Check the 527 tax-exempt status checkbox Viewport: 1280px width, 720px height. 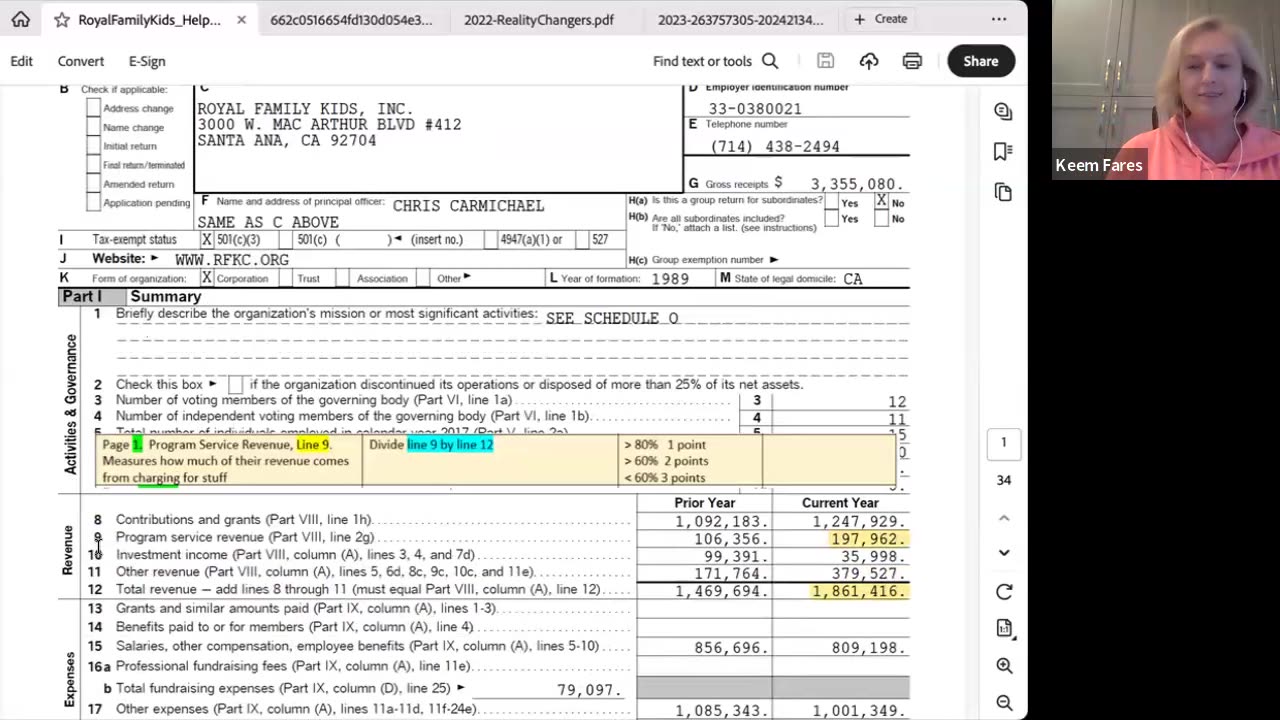coord(580,240)
